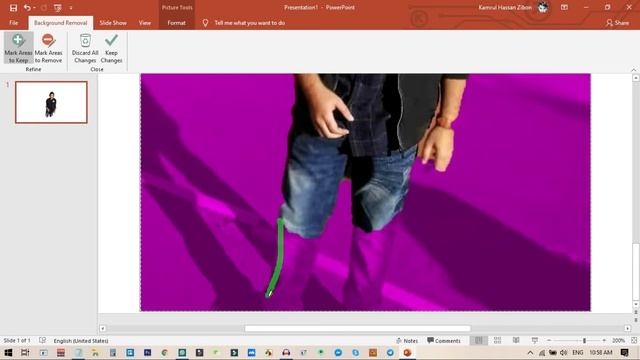
Task: Click the horizontal scrollbar left arrow
Action: [102, 328]
